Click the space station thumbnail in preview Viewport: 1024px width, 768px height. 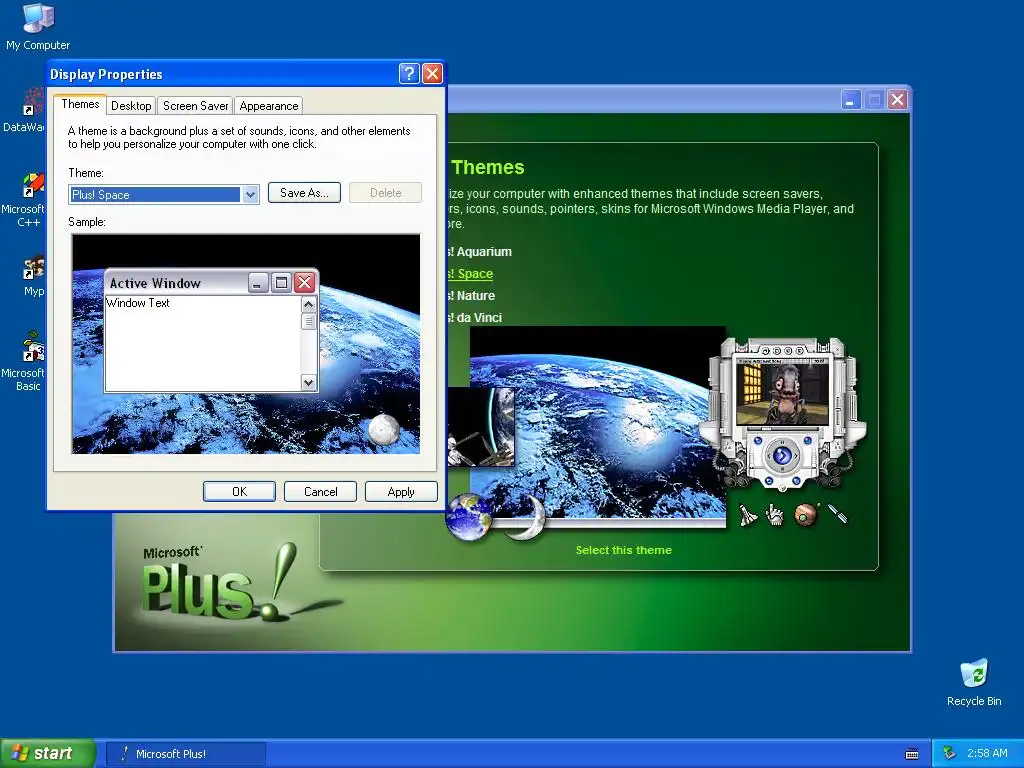[x=481, y=427]
